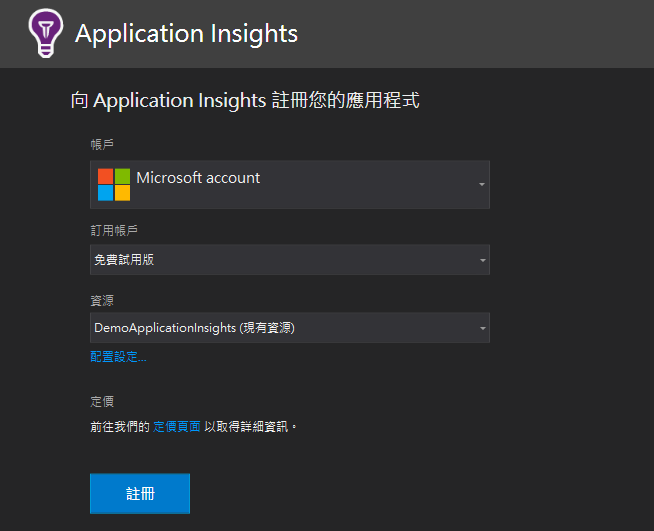Screen dimensions: 654x531
Task: Click the 資源 field label
Action: 102,300
